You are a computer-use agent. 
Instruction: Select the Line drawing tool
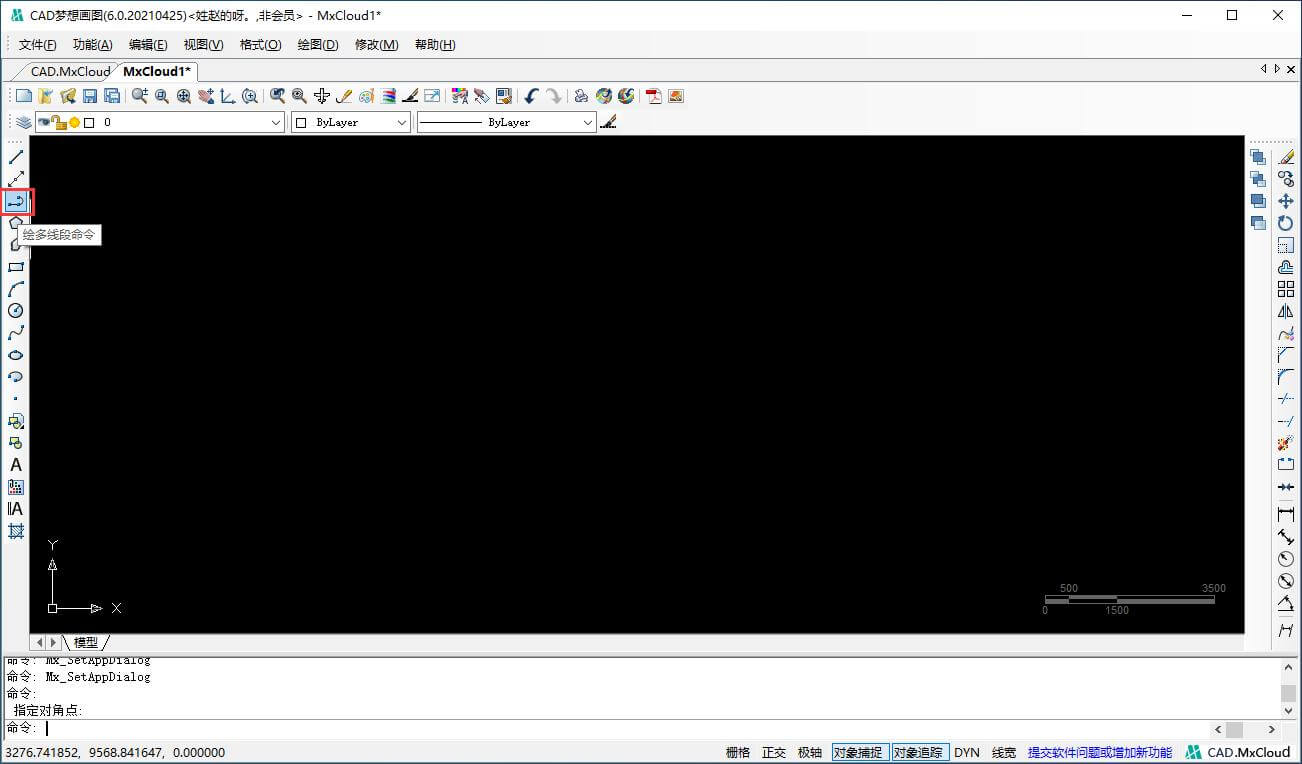pos(16,157)
